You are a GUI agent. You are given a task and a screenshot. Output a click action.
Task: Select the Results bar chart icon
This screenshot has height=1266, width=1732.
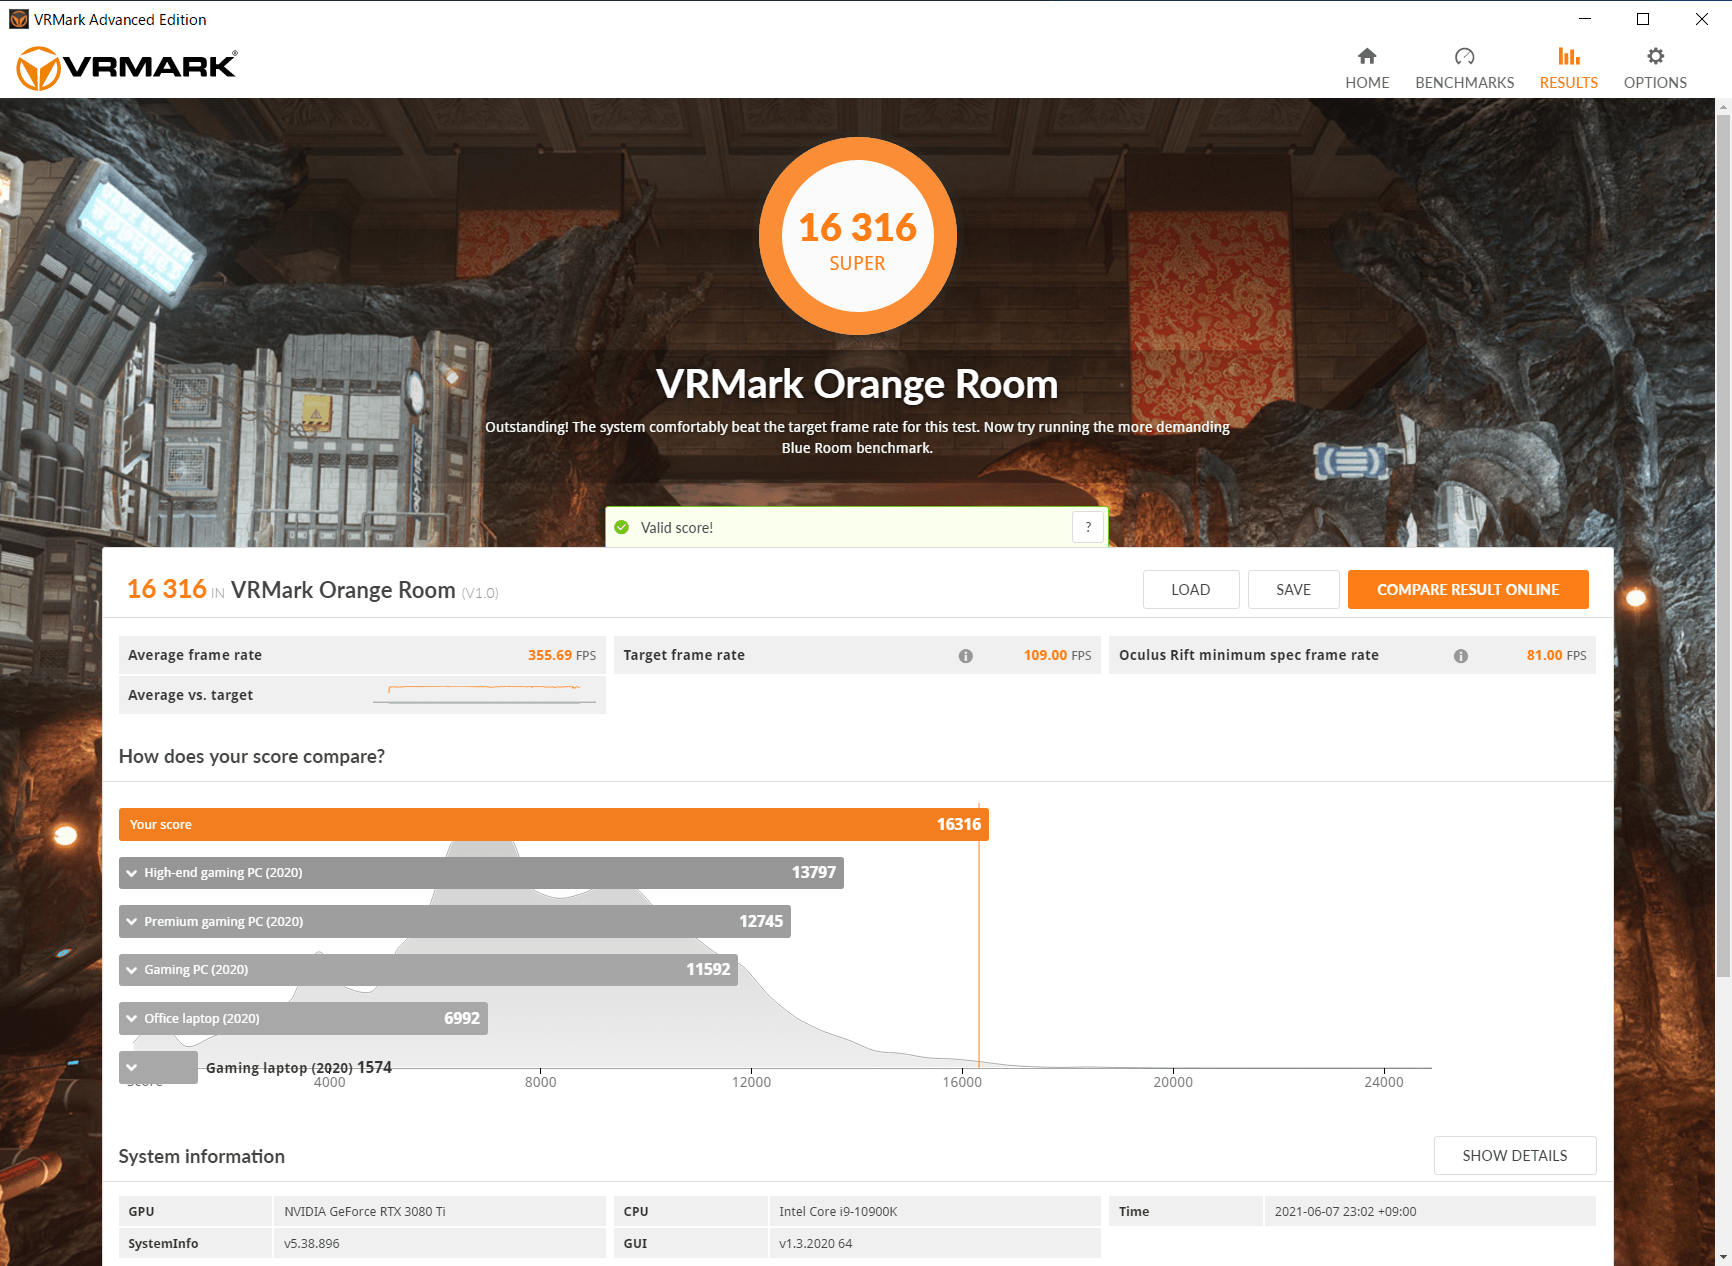click(x=1569, y=56)
